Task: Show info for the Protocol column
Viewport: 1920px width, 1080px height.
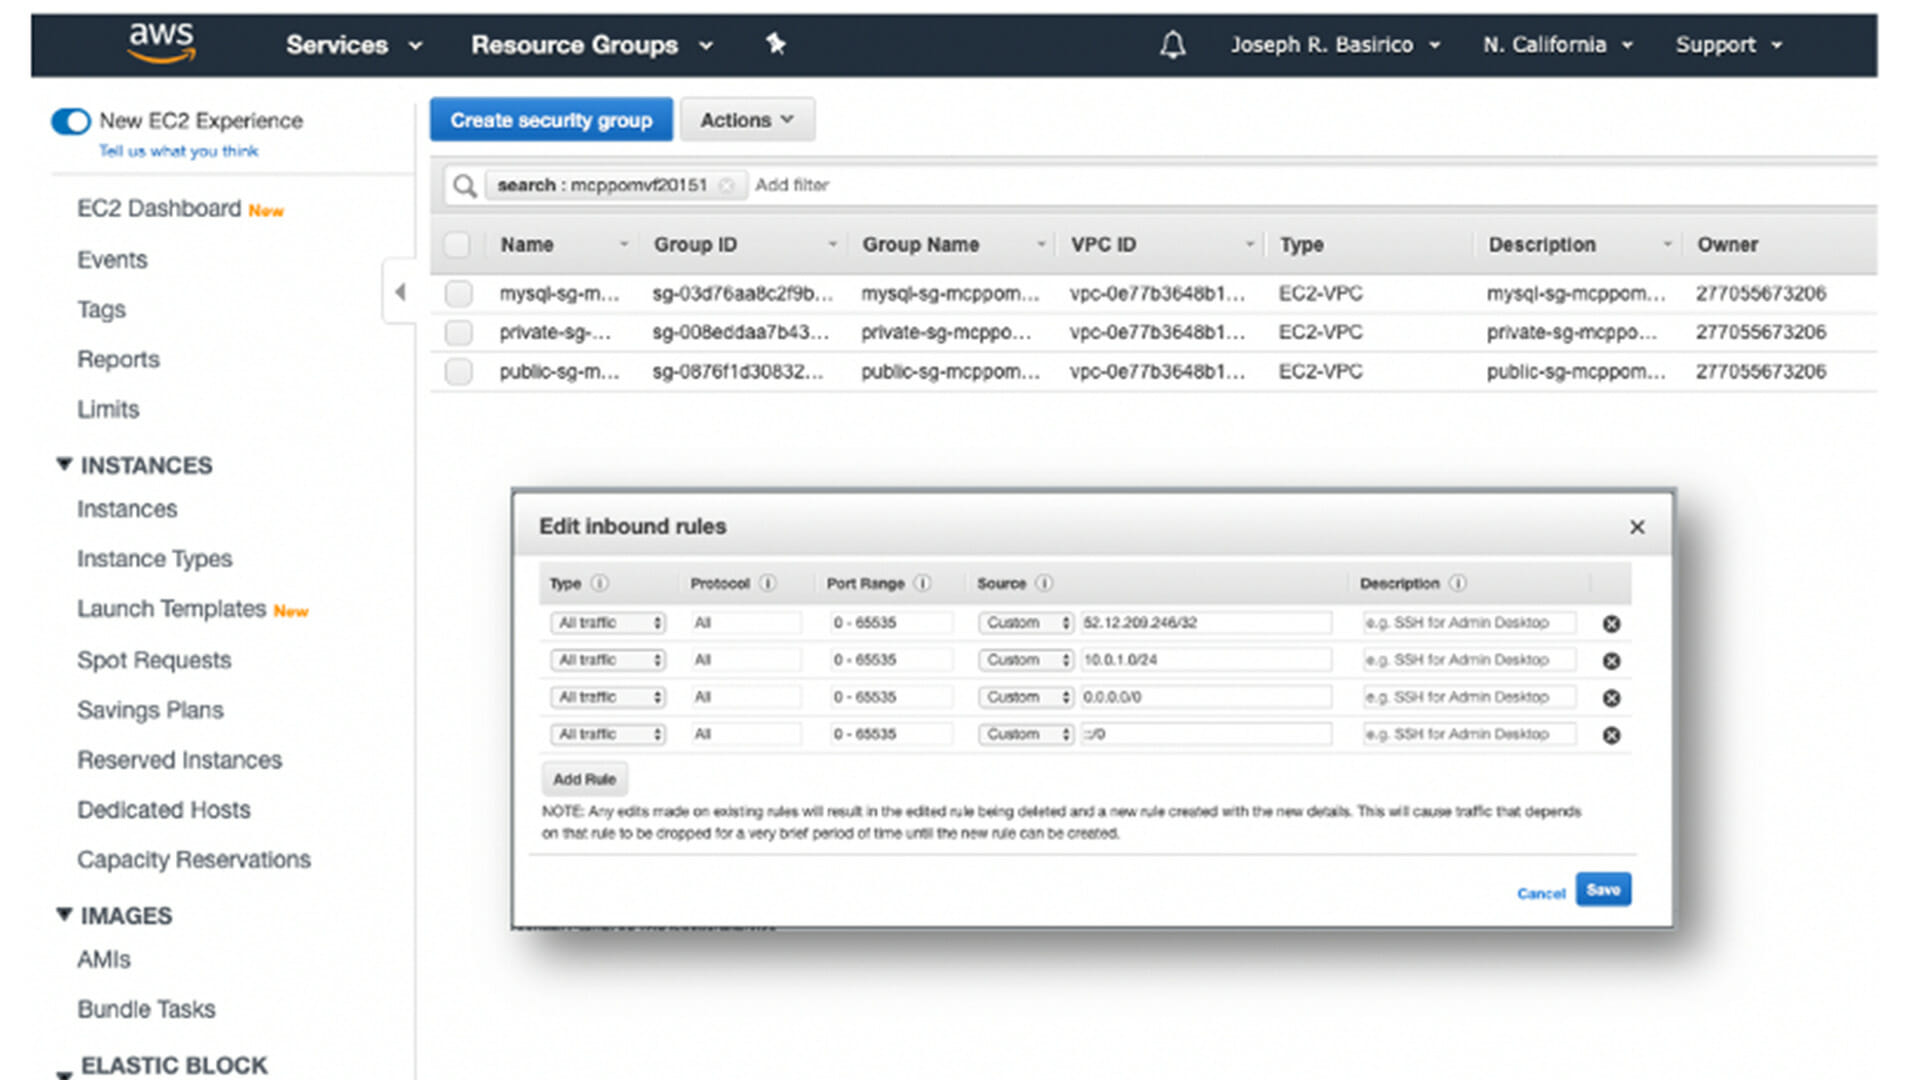Action: click(x=767, y=583)
